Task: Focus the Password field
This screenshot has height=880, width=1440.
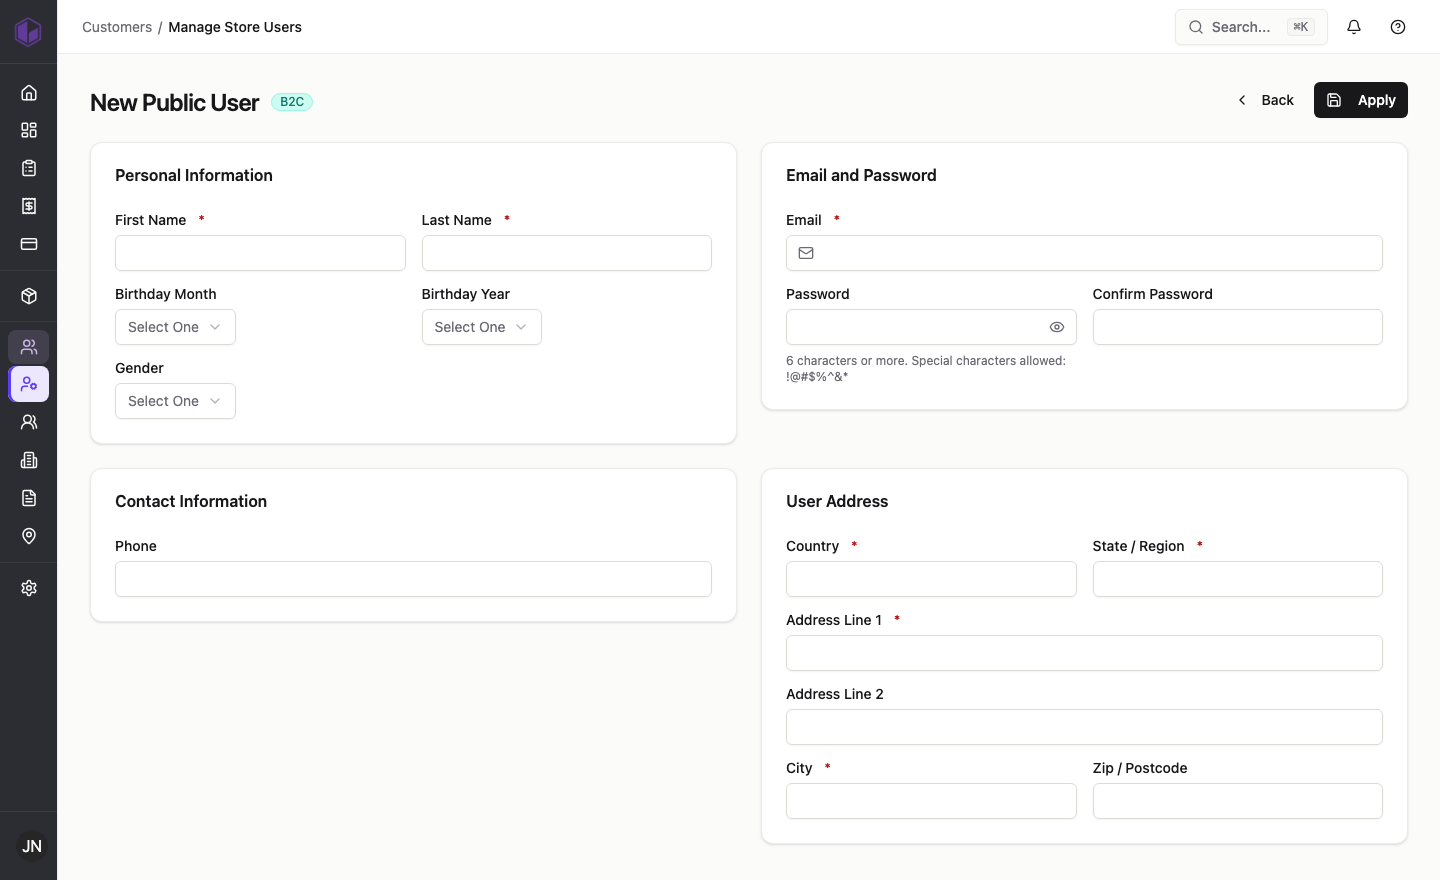Action: (931, 327)
